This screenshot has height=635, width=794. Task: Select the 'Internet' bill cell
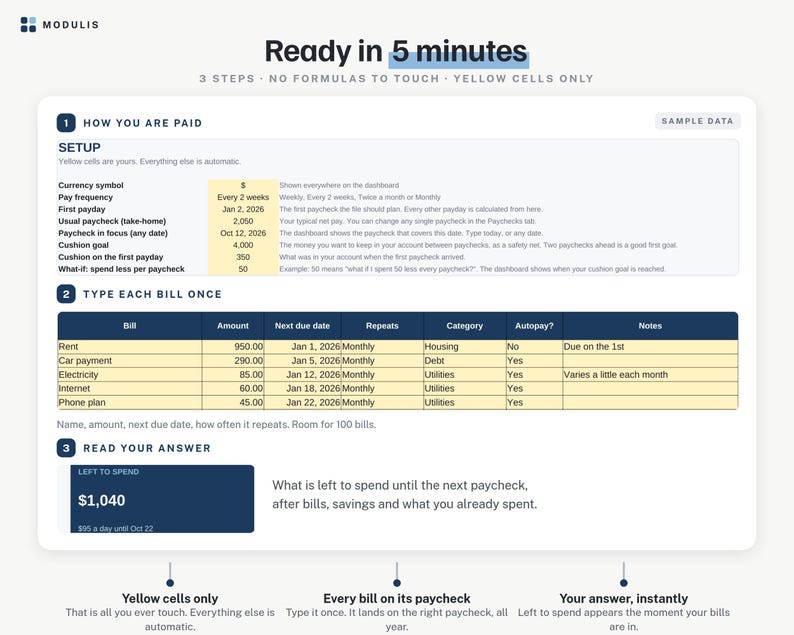(130, 388)
